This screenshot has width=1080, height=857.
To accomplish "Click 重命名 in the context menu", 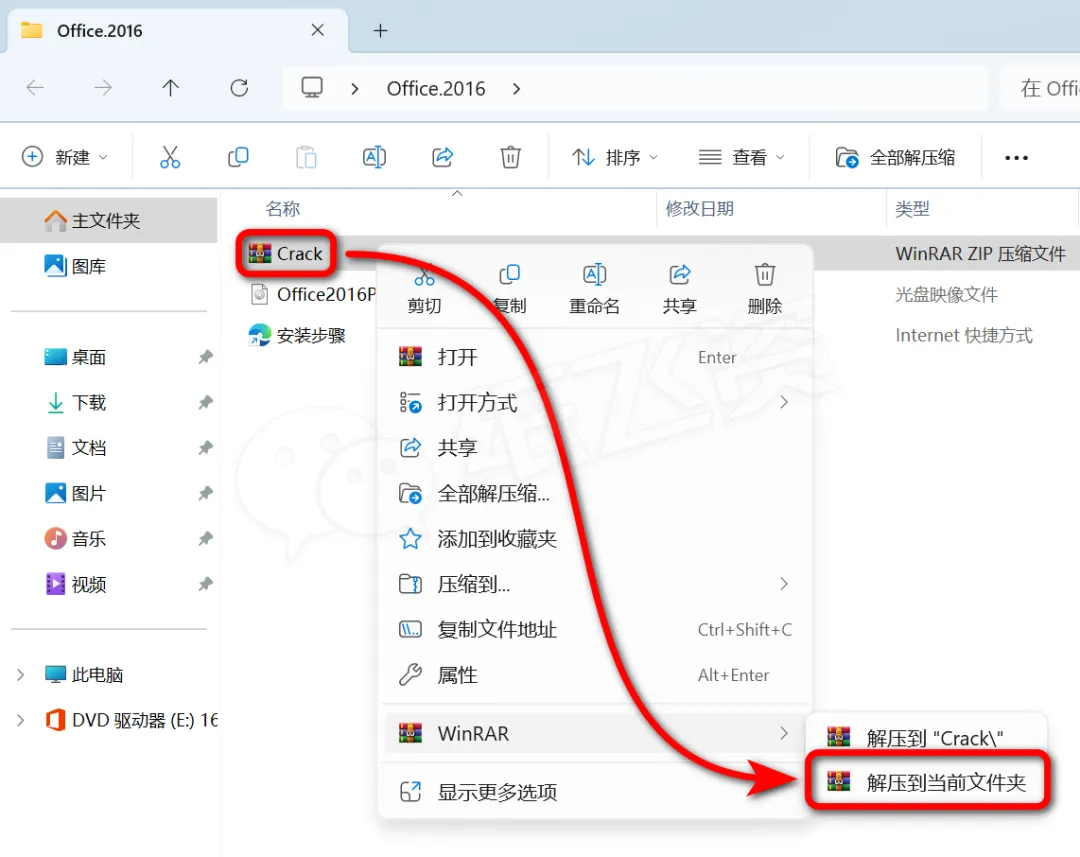I will tap(594, 289).
